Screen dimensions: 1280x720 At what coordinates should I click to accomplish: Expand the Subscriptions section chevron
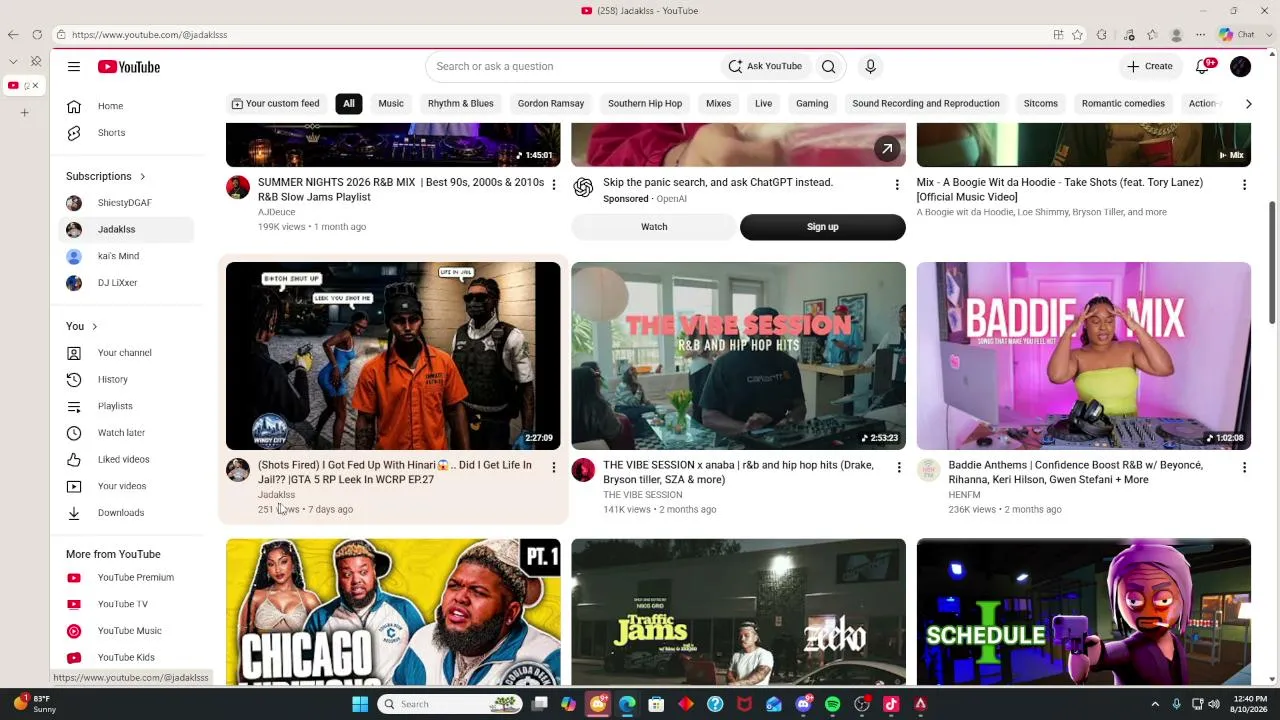[142, 177]
